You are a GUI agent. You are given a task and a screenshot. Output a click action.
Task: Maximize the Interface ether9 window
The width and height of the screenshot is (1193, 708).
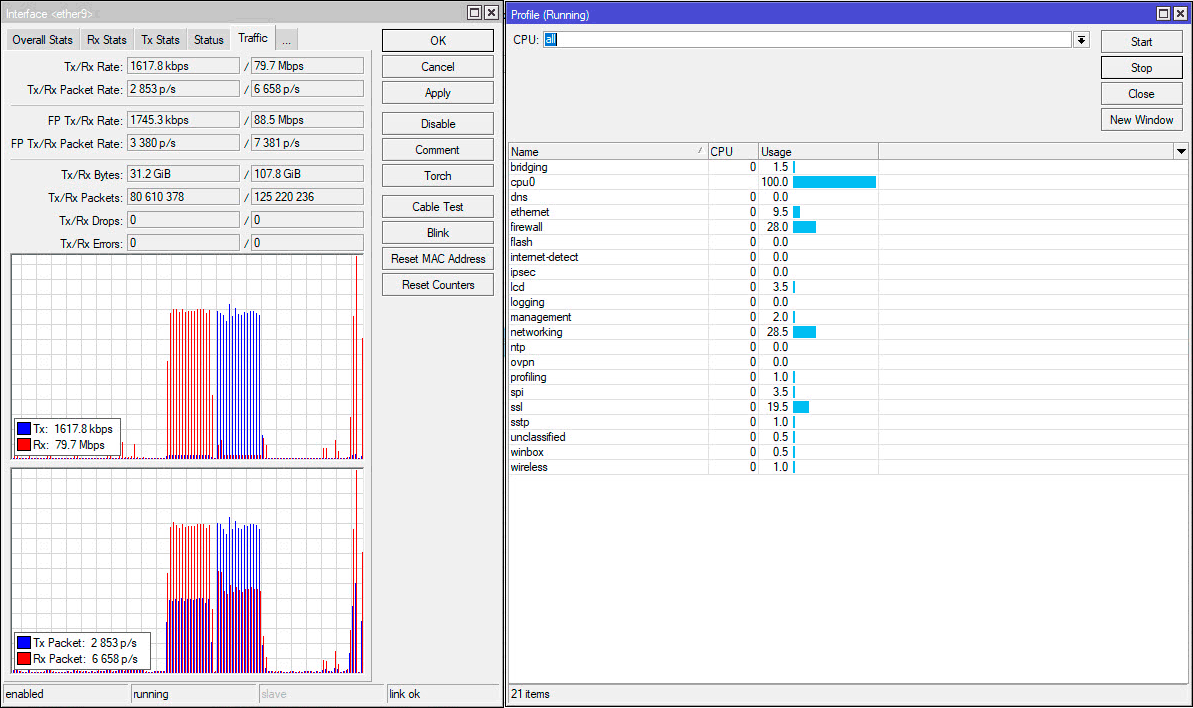click(474, 13)
